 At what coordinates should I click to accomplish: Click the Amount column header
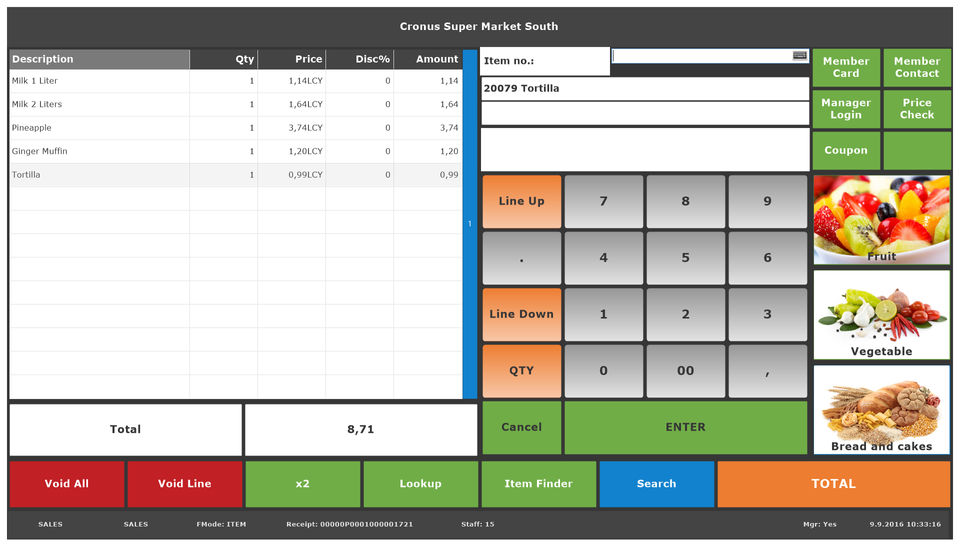point(428,59)
